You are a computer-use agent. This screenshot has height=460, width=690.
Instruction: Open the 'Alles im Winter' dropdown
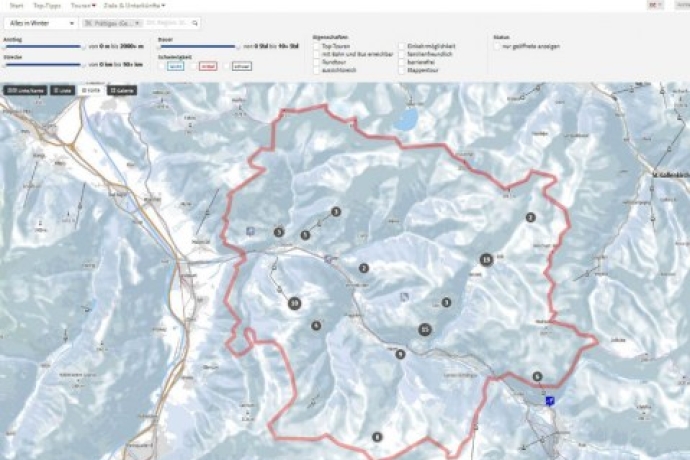[40, 22]
